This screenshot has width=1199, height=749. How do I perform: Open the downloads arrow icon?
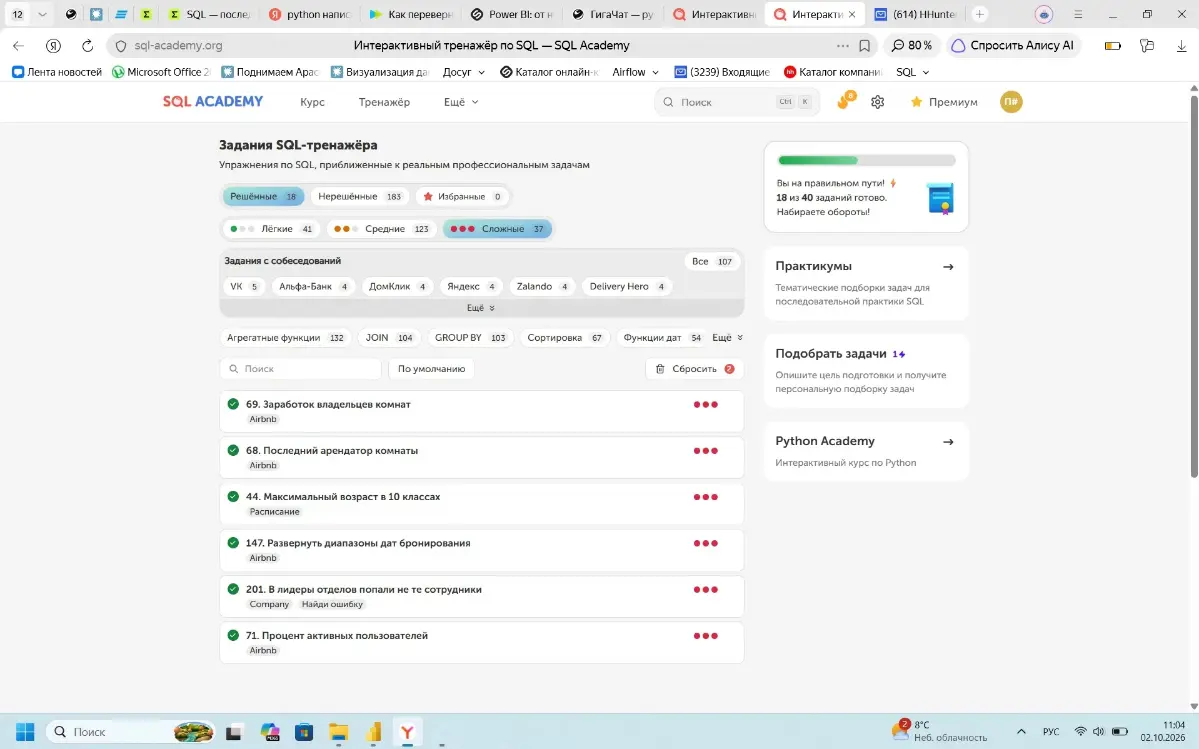coord(1181,46)
